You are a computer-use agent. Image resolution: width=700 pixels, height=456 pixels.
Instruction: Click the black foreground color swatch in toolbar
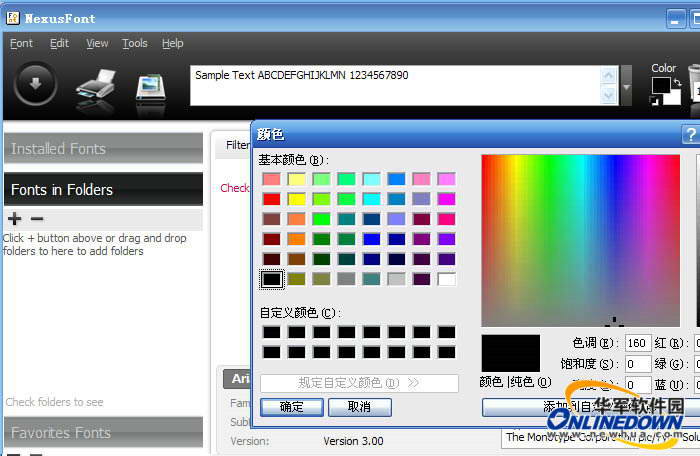[661, 86]
